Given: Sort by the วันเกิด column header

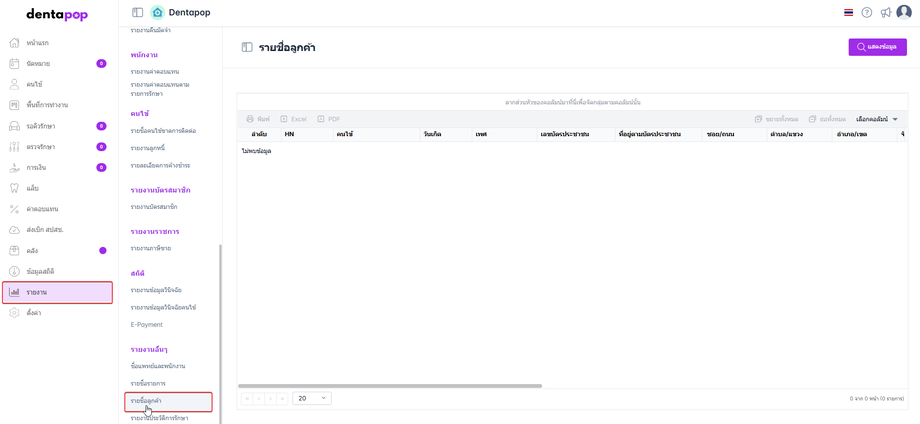Looking at the screenshot, I should (x=445, y=134).
